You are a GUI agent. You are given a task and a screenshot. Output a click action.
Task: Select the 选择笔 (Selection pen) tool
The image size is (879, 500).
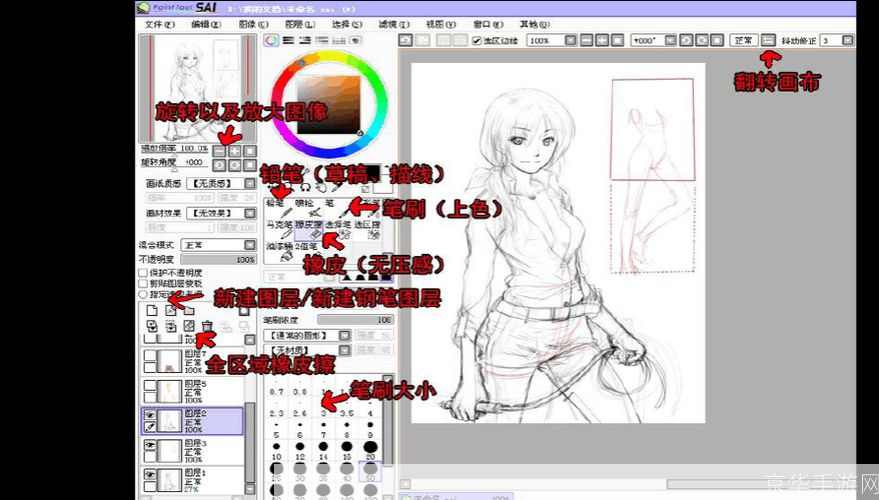338,230
